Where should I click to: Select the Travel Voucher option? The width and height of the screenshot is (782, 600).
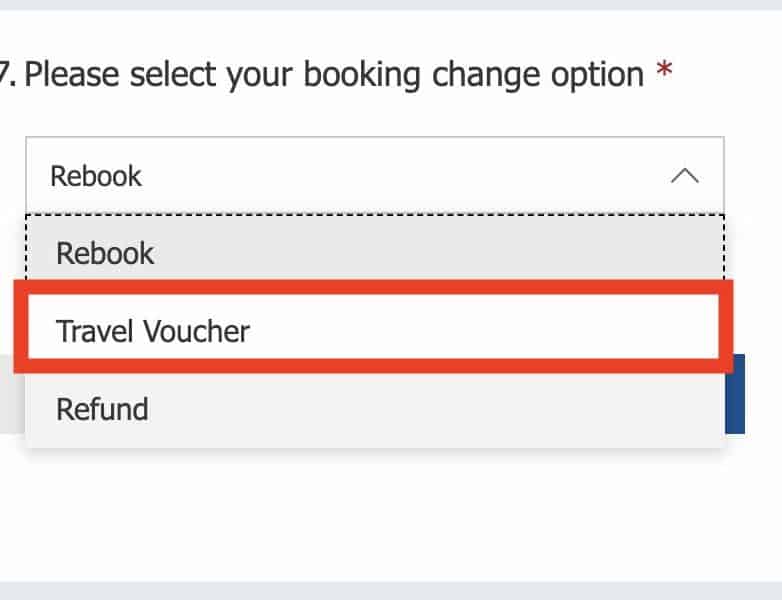pos(153,331)
